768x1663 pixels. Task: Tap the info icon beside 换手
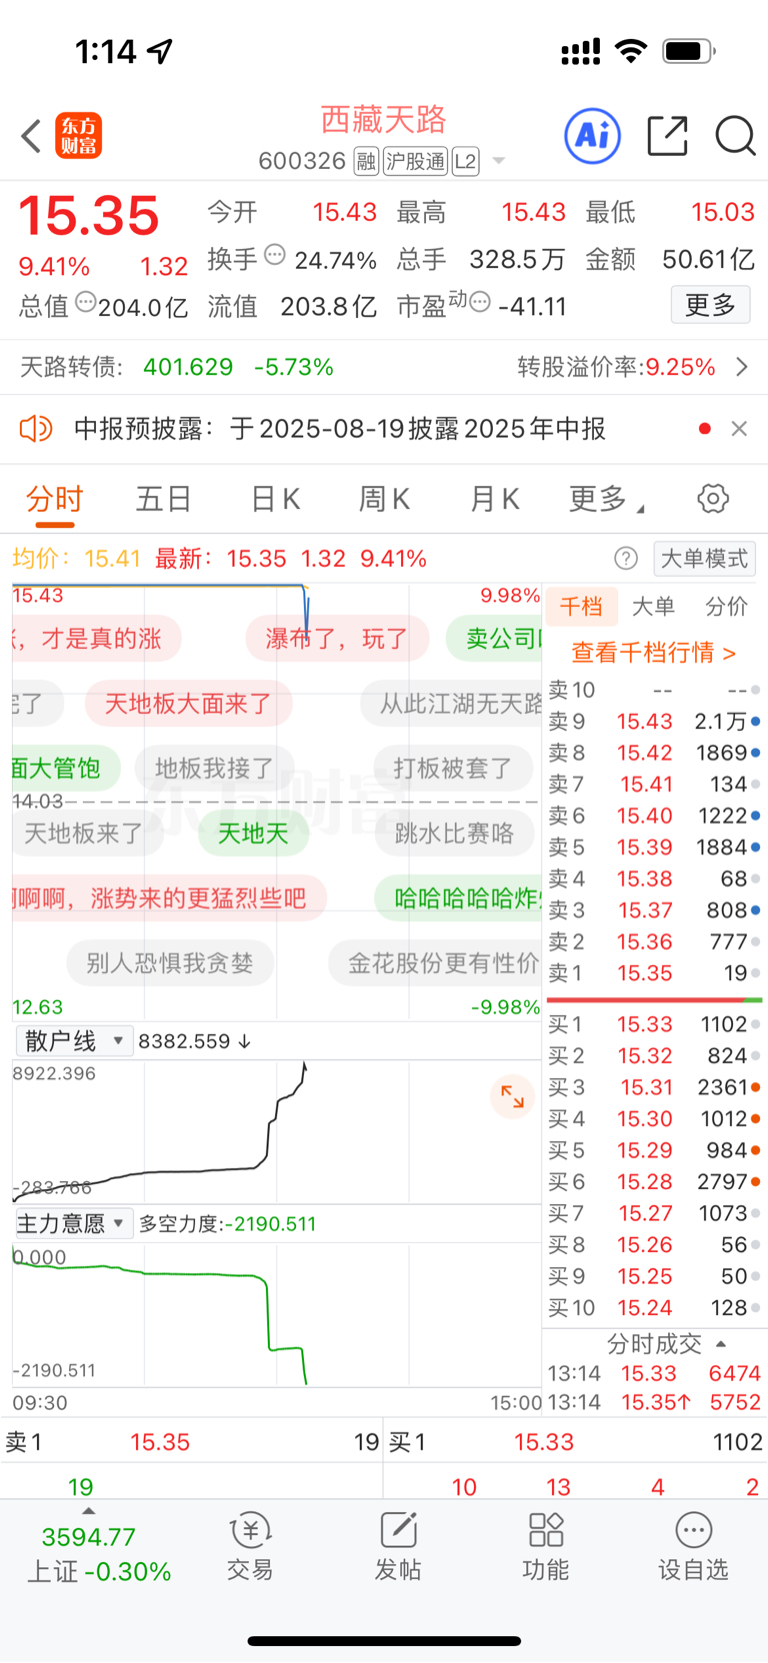275,254
